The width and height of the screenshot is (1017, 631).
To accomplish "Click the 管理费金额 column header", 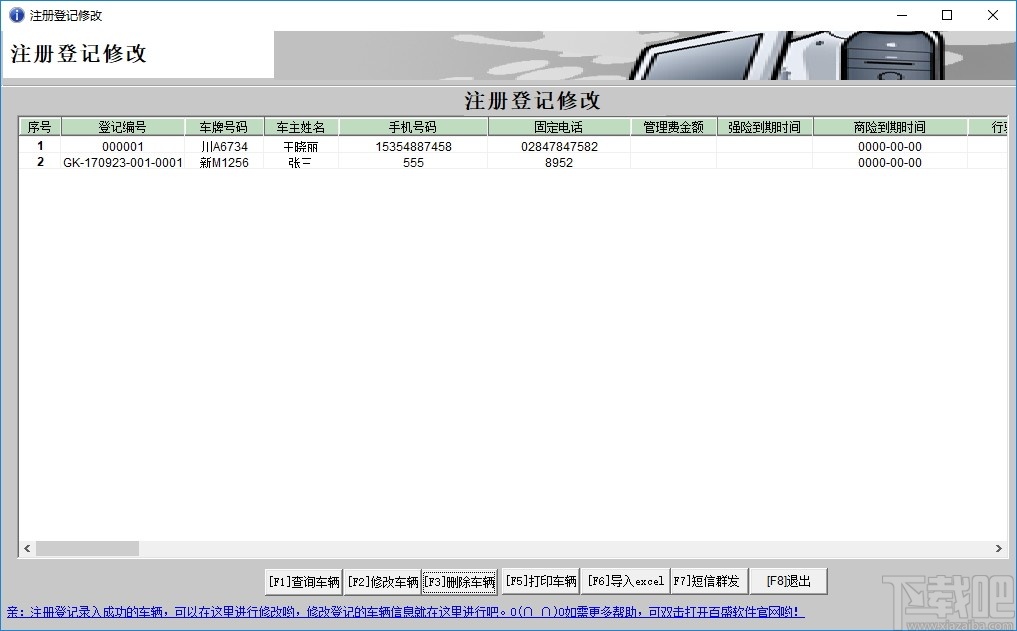I will [x=673, y=126].
